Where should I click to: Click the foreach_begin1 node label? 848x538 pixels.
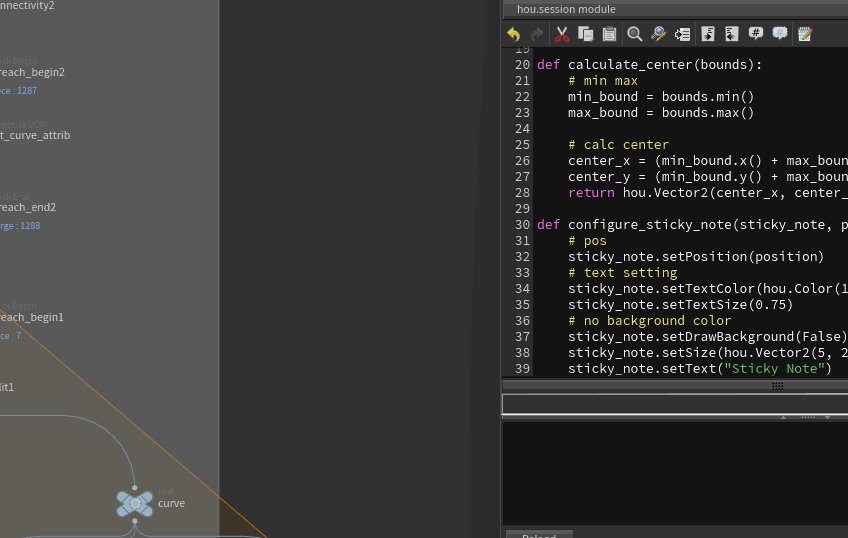click(x=31, y=317)
